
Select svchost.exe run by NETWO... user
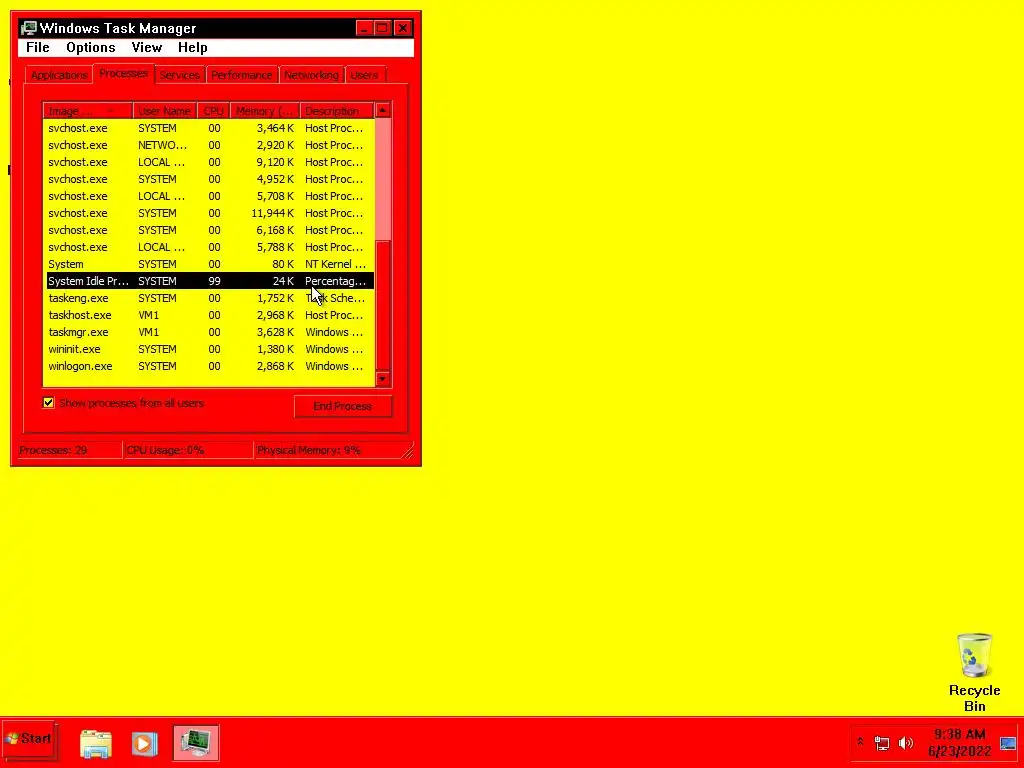point(208,145)
